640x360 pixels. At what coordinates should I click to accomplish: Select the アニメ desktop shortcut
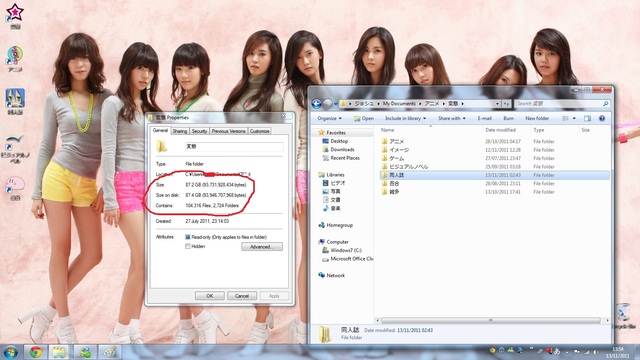click(15, 59)
